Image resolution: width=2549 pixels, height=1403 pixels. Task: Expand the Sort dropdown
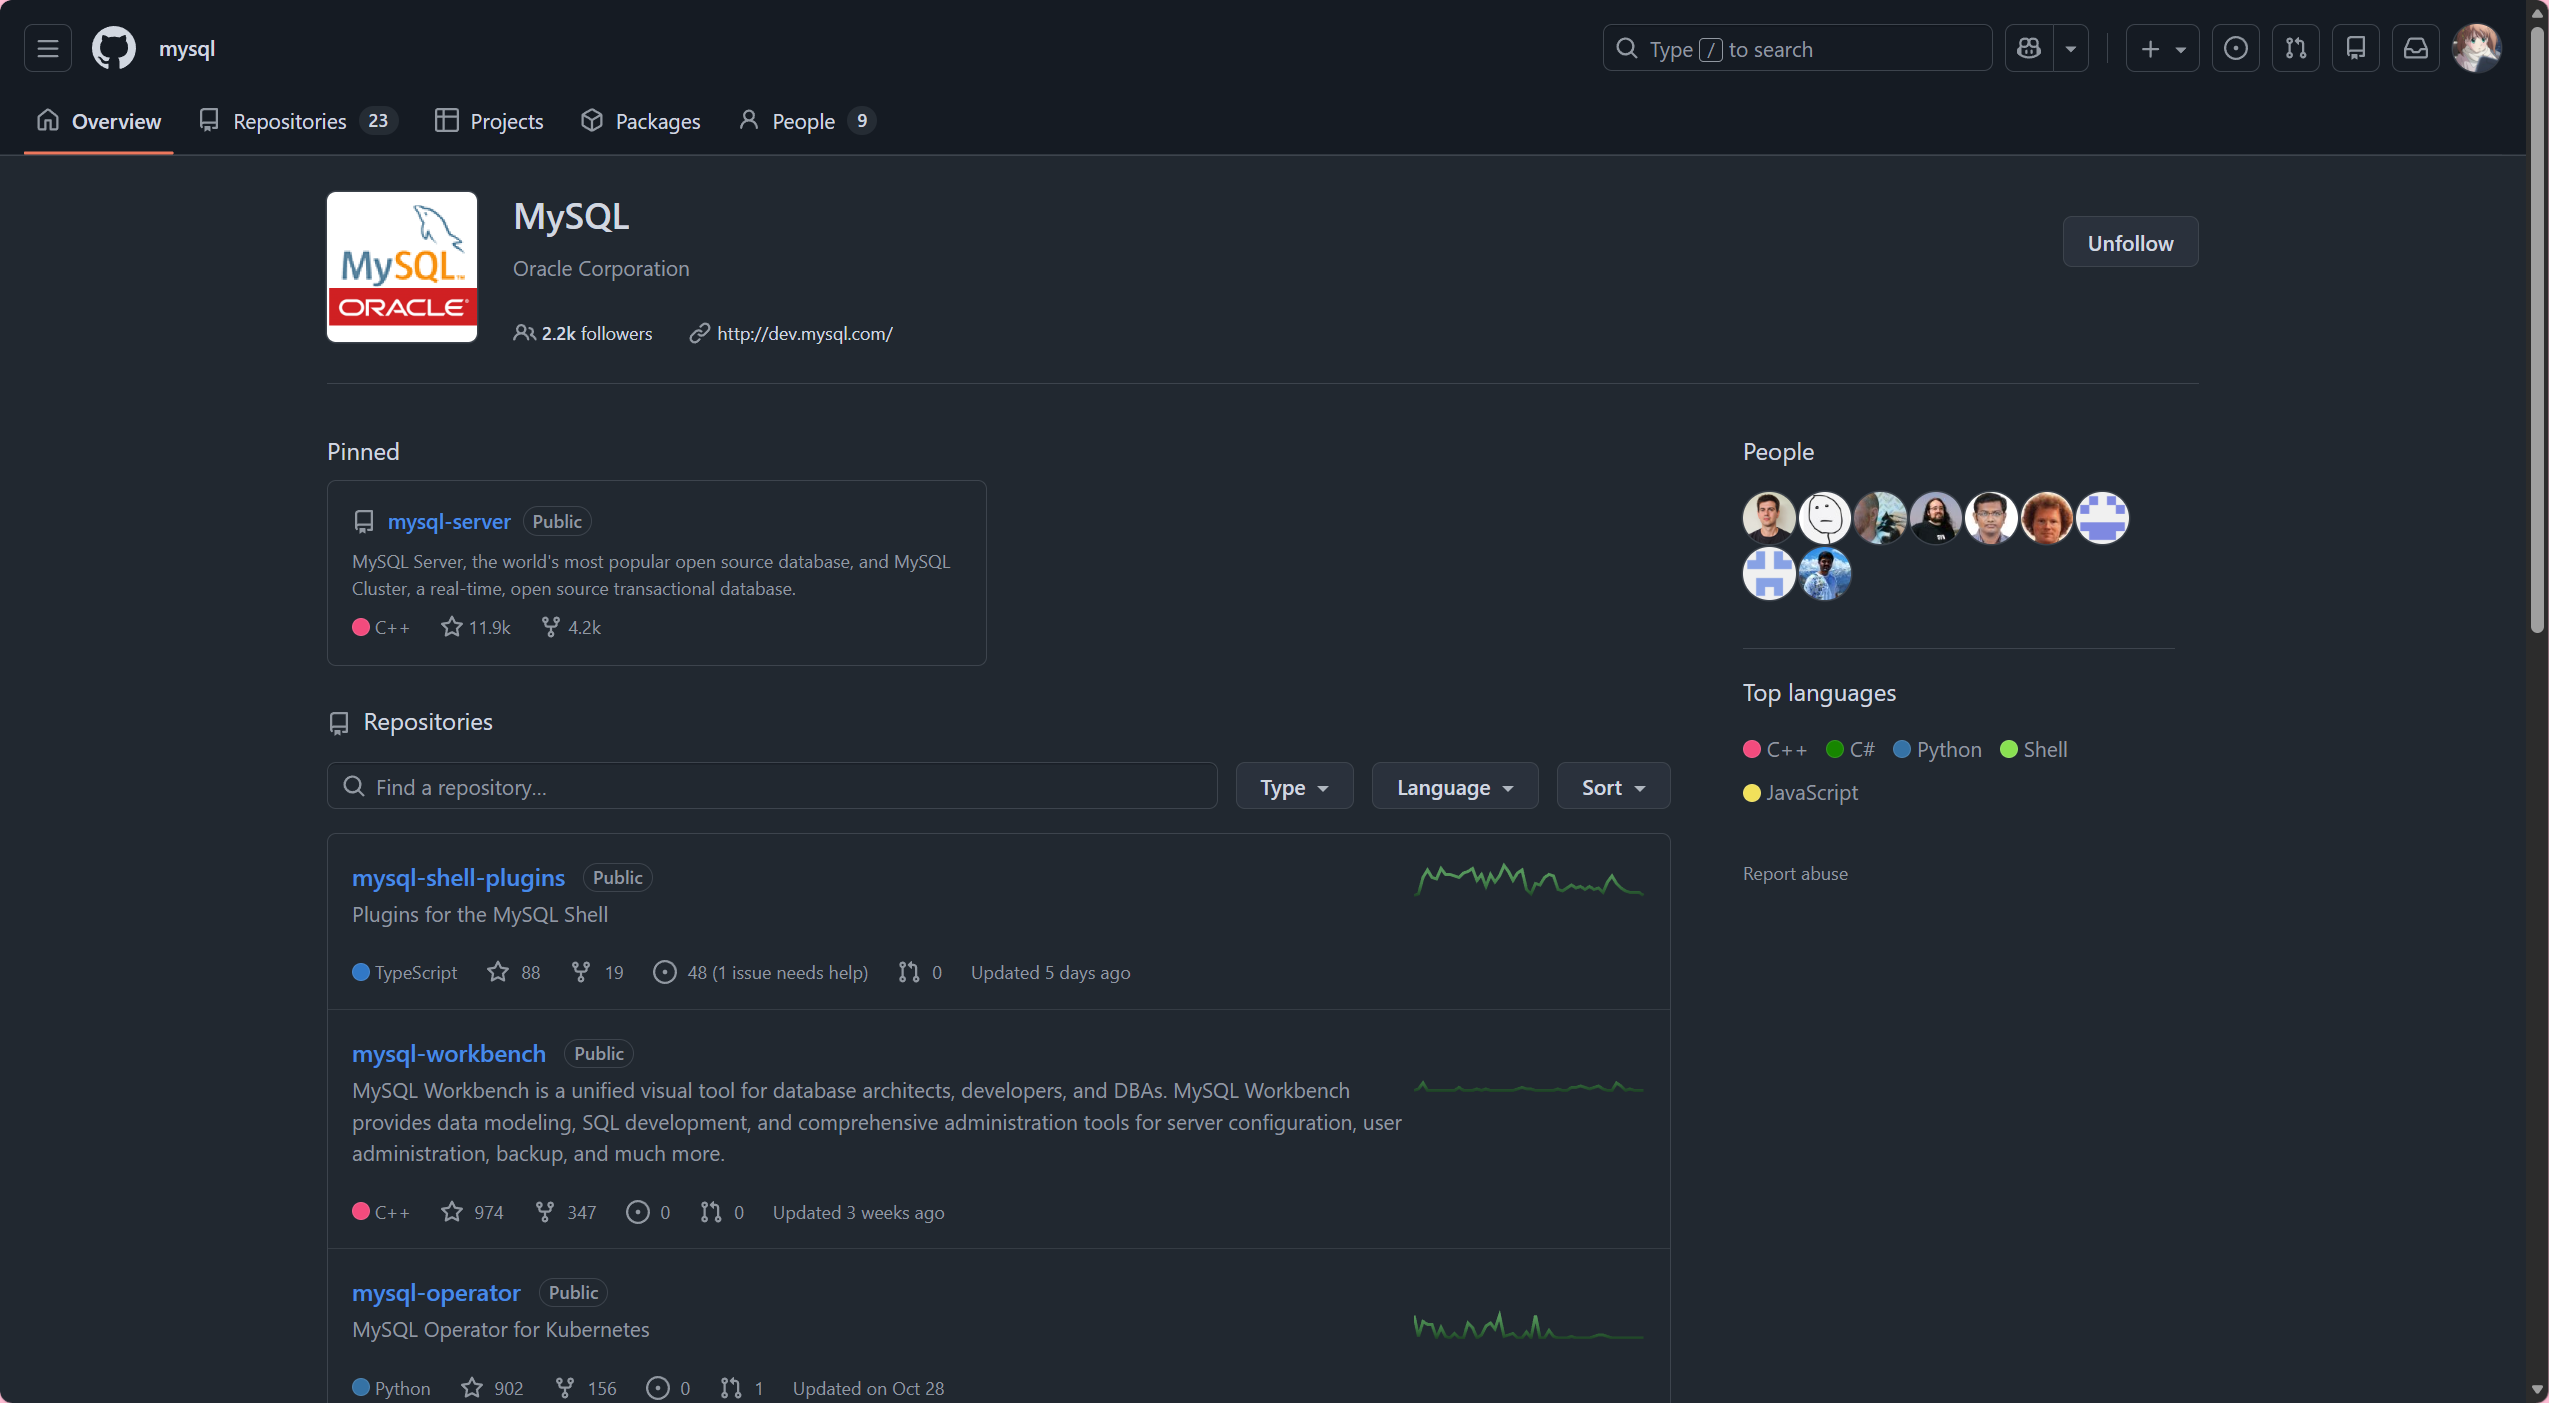pos(1613,786)
